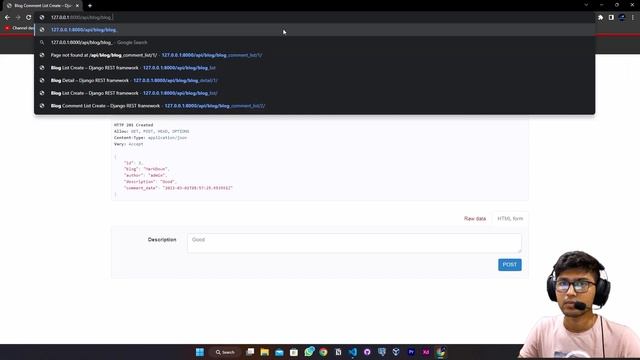The height and width of the screenshot is (360, 640).
Task: Open the Windows Start menu
Action: [200, 352]
